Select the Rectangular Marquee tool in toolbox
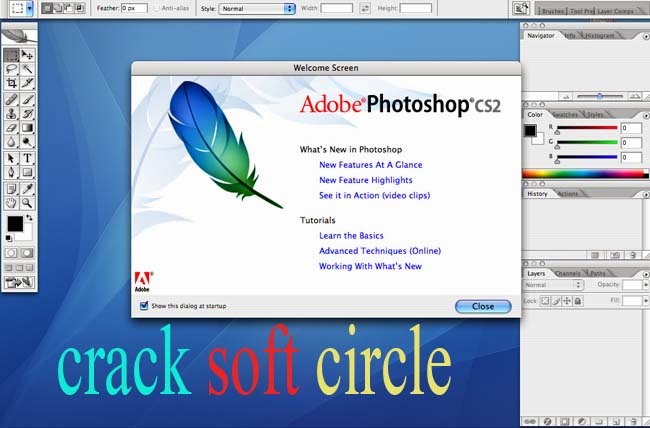The height and width of the screenshot is (428, 650). click(x=12, y=55)
